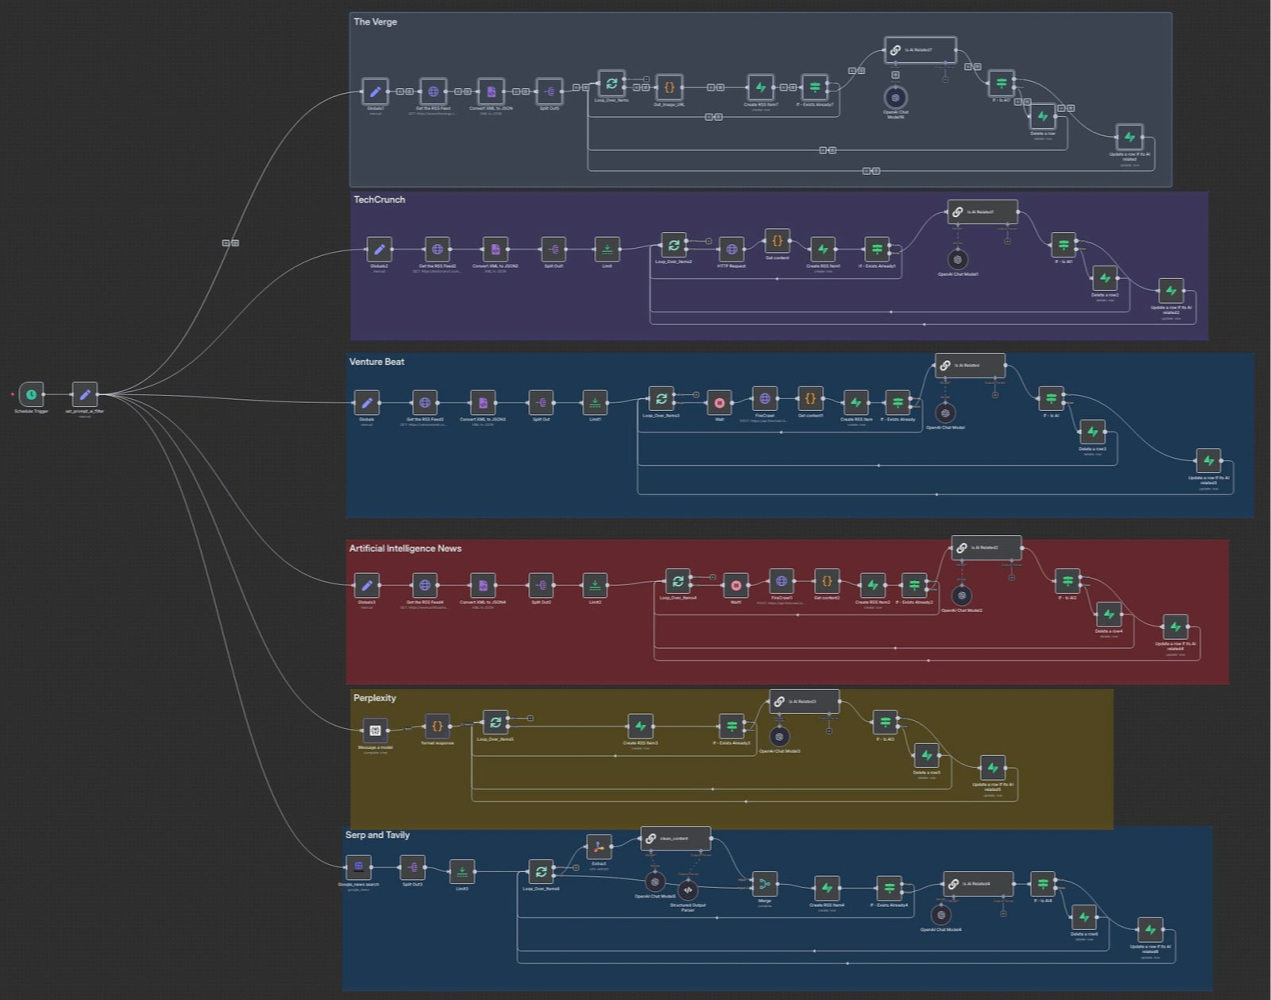This screenshot has height=1000, width=1271.
Task: Select Loop_Over_Items2 node
Action: [673, 245]
